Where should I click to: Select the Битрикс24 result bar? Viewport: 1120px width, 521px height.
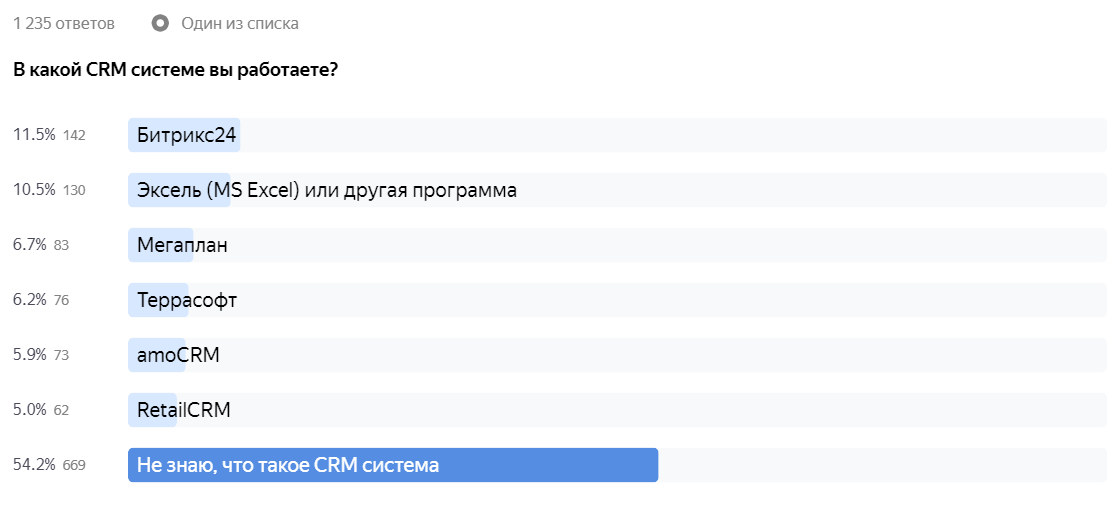tap(617, 135)
